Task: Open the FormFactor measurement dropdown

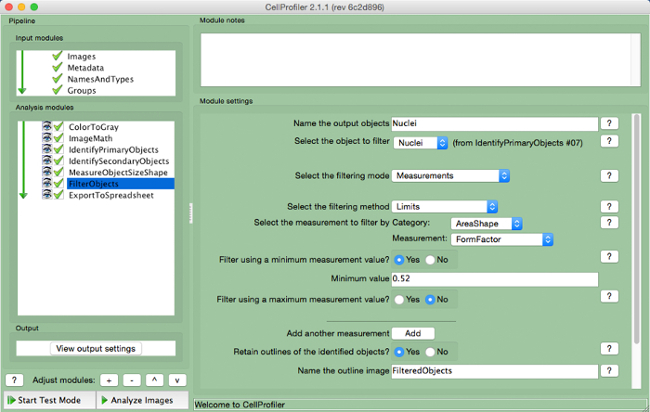Action: (x=502, y=239)
